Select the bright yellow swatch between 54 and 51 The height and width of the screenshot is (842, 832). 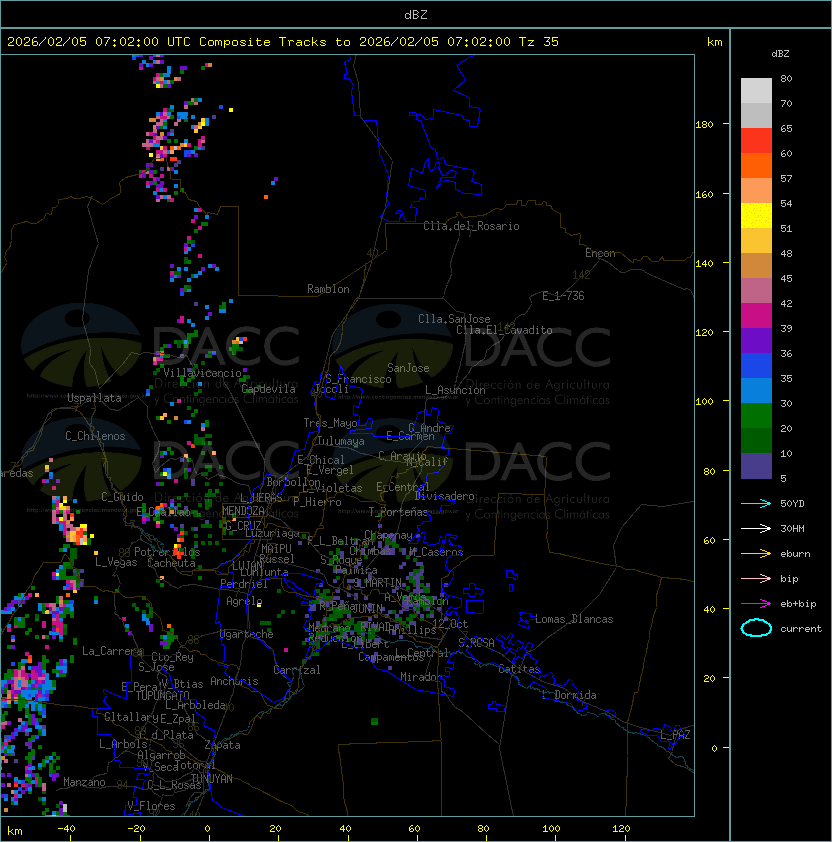pos(756,216)
